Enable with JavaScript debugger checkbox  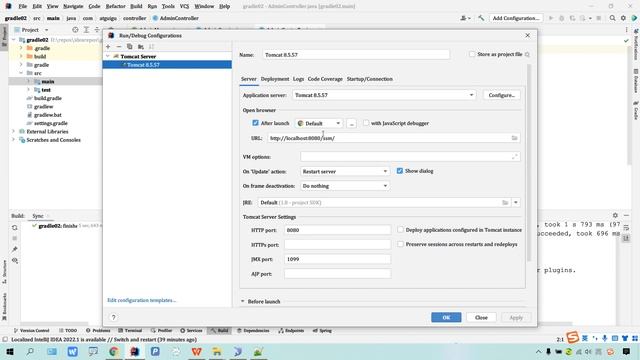[x=366, y=123]
